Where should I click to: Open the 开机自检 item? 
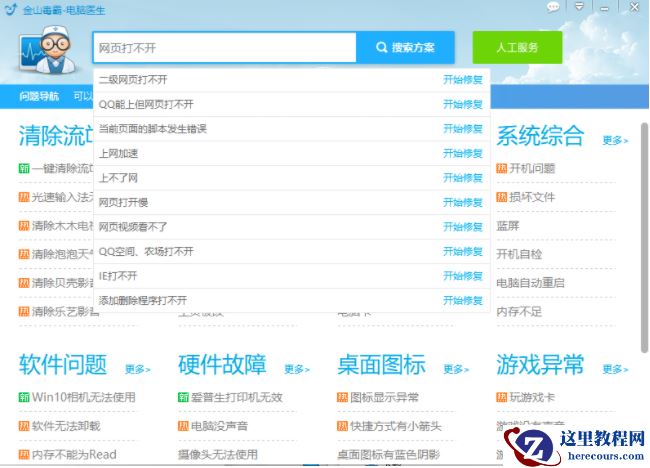[x=519, y=254]
